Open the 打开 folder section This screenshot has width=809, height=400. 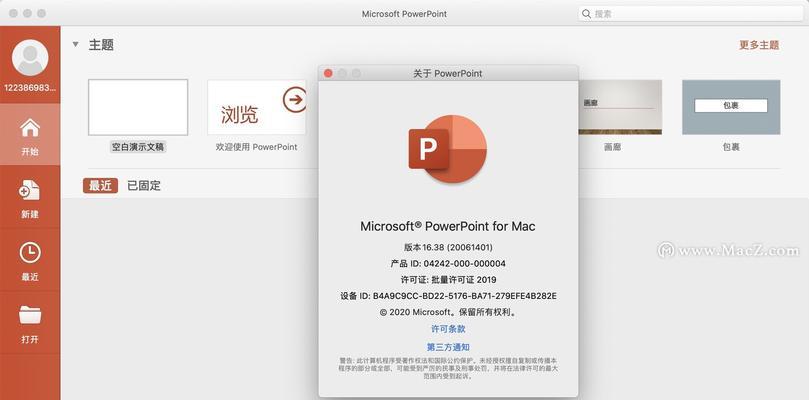[x=30, y=324]
